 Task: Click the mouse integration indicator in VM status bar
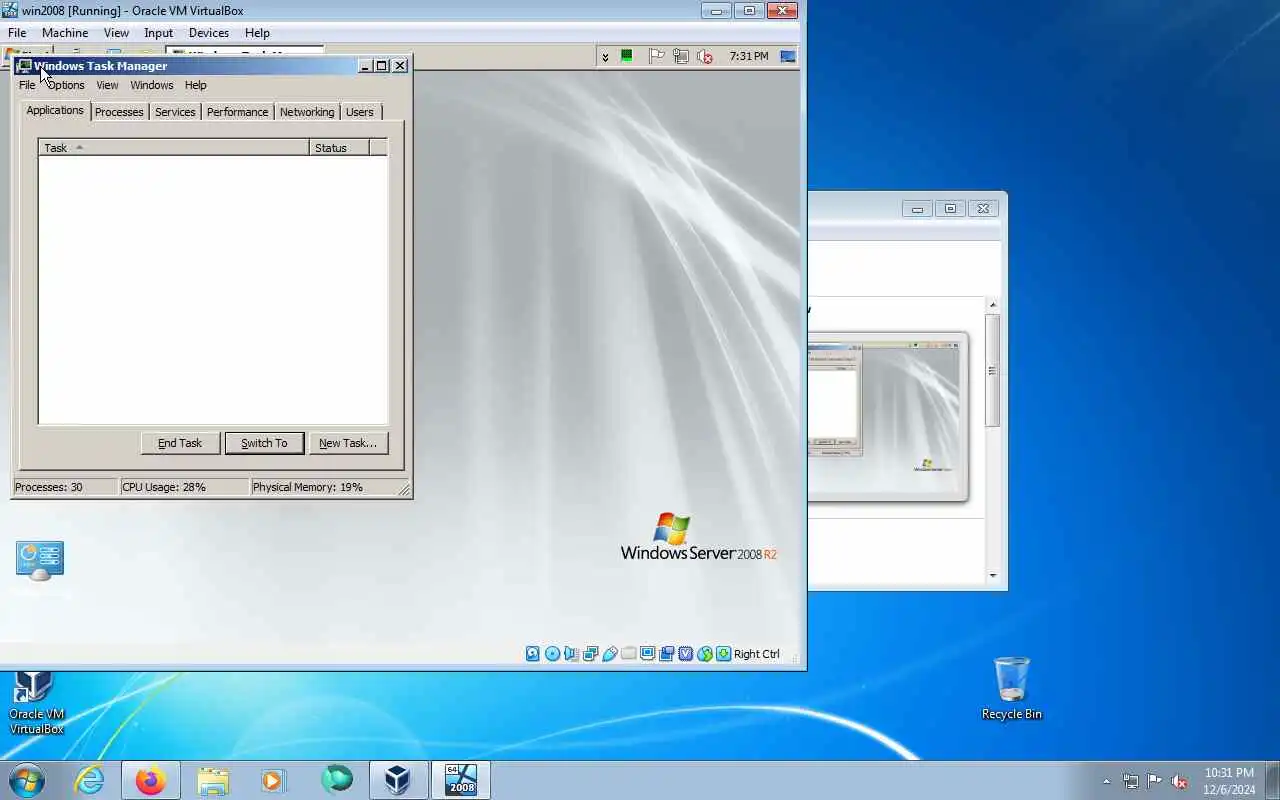tap(704, 654)
